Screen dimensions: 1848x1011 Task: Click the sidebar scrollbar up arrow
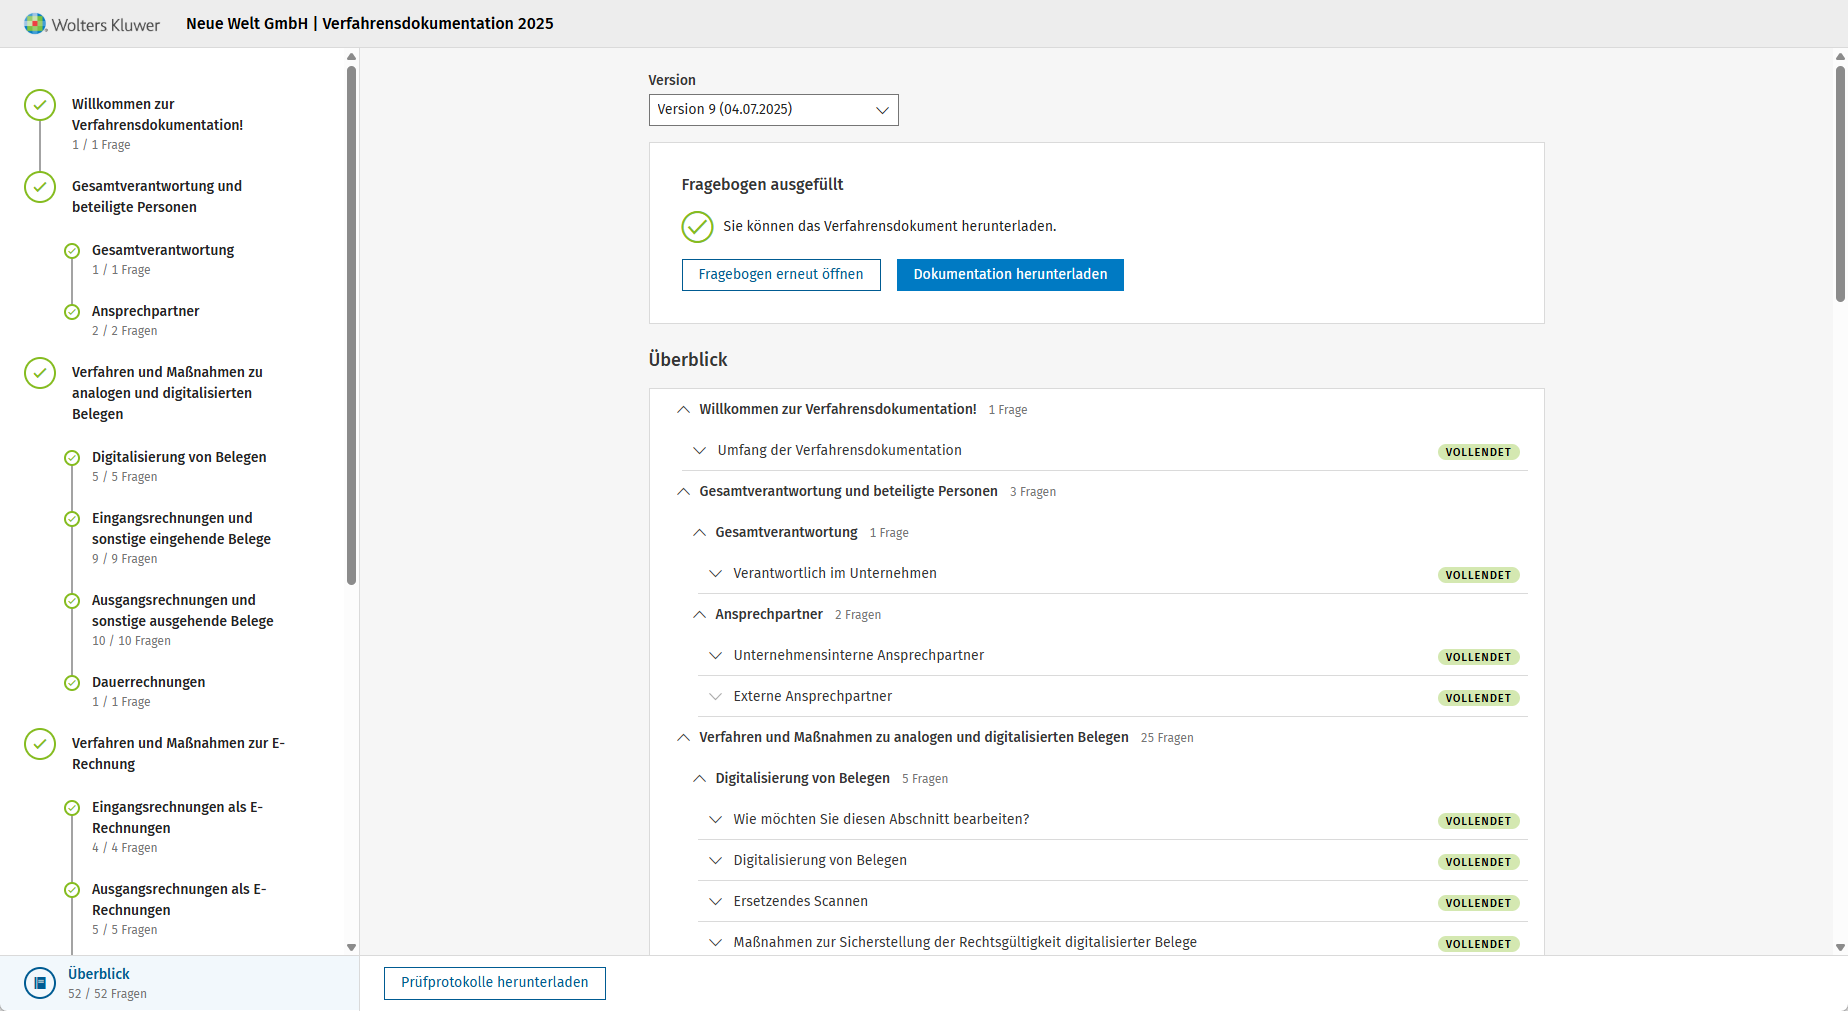click(x=351, y=57)
